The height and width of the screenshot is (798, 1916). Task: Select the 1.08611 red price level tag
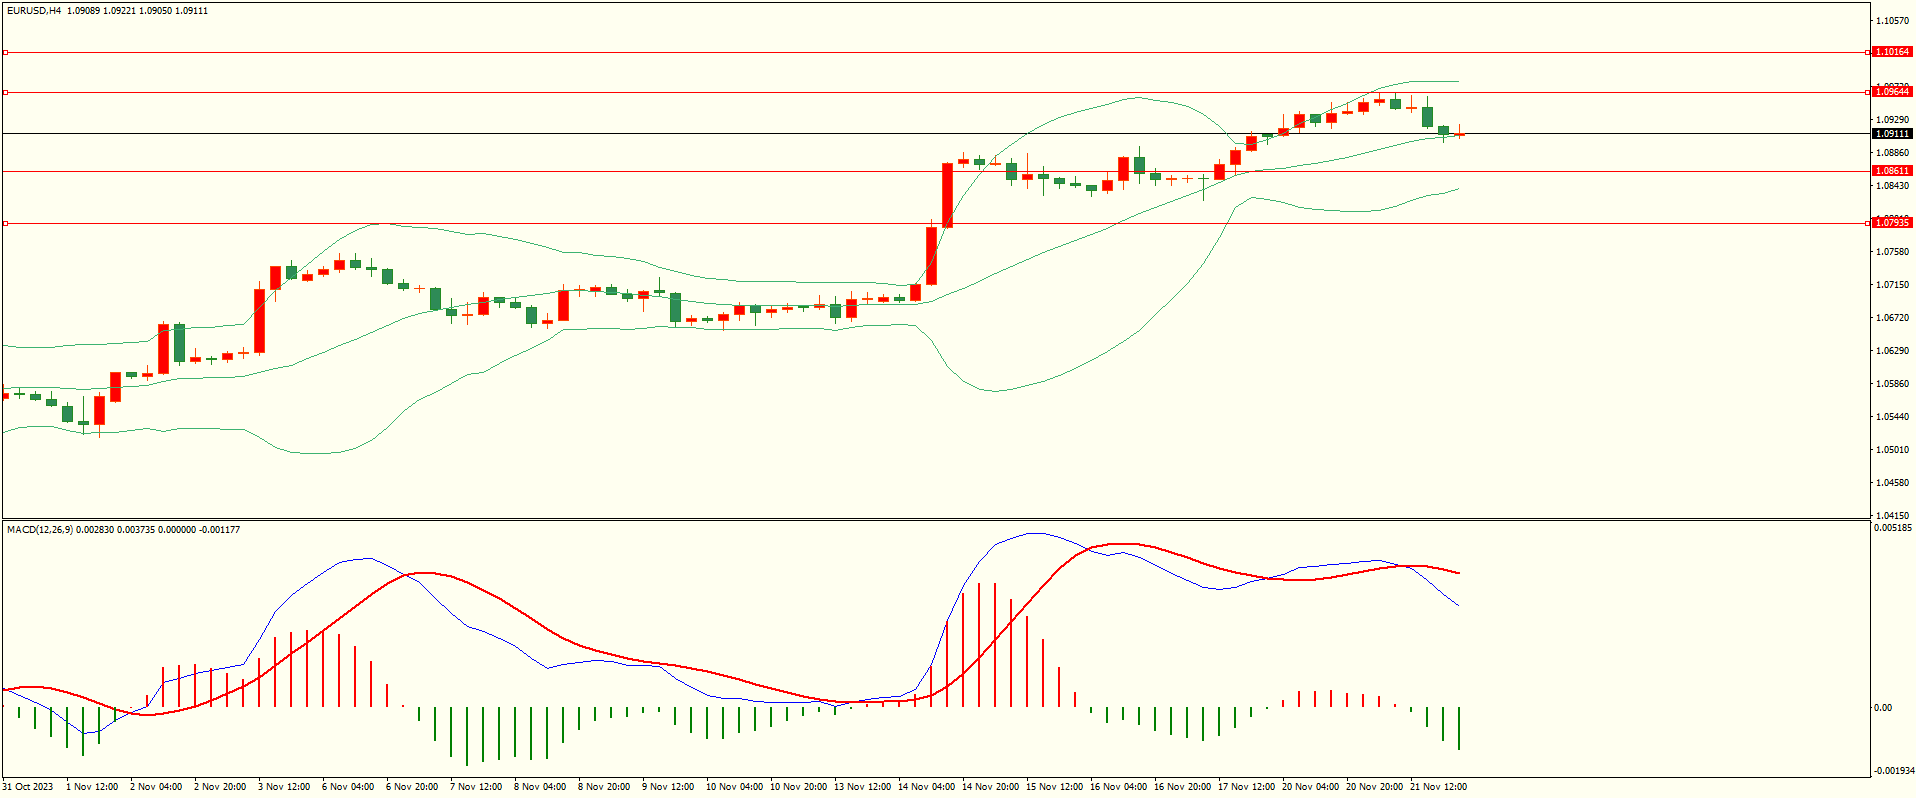point(1892,171)
